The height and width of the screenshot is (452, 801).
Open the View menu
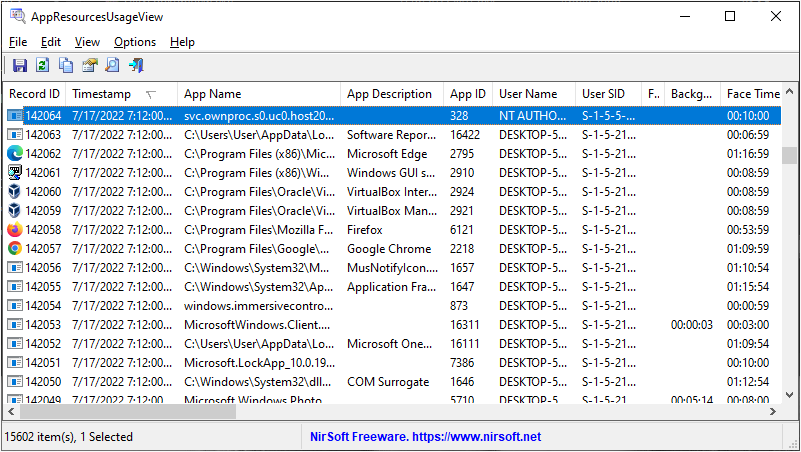click(x=87, y=42)
